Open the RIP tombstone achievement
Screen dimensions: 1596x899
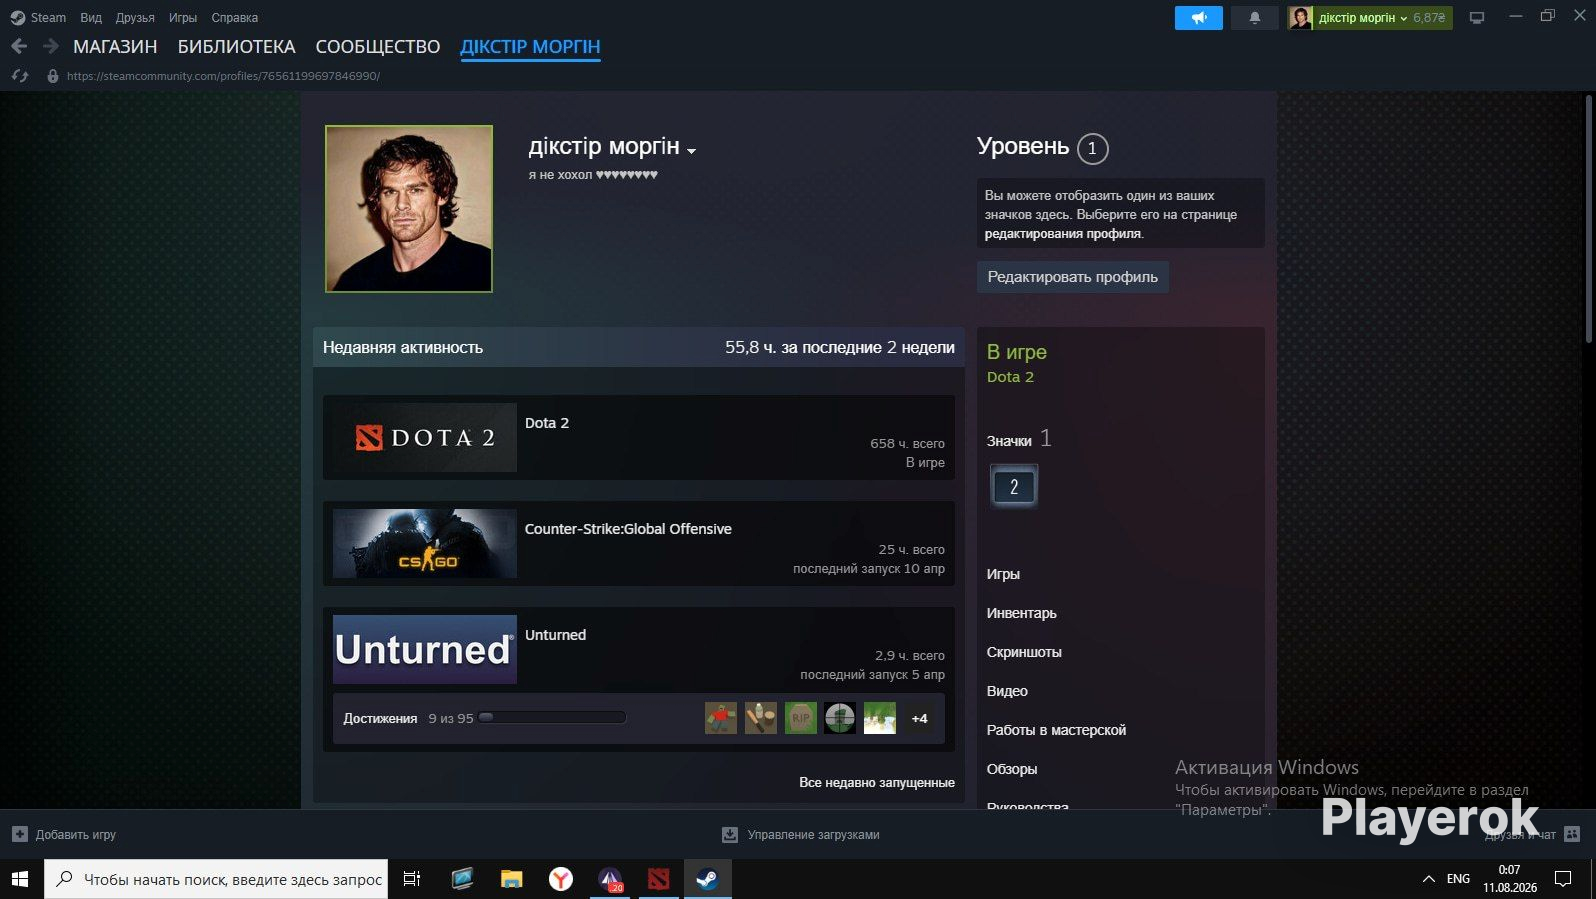tap(800, 718)
